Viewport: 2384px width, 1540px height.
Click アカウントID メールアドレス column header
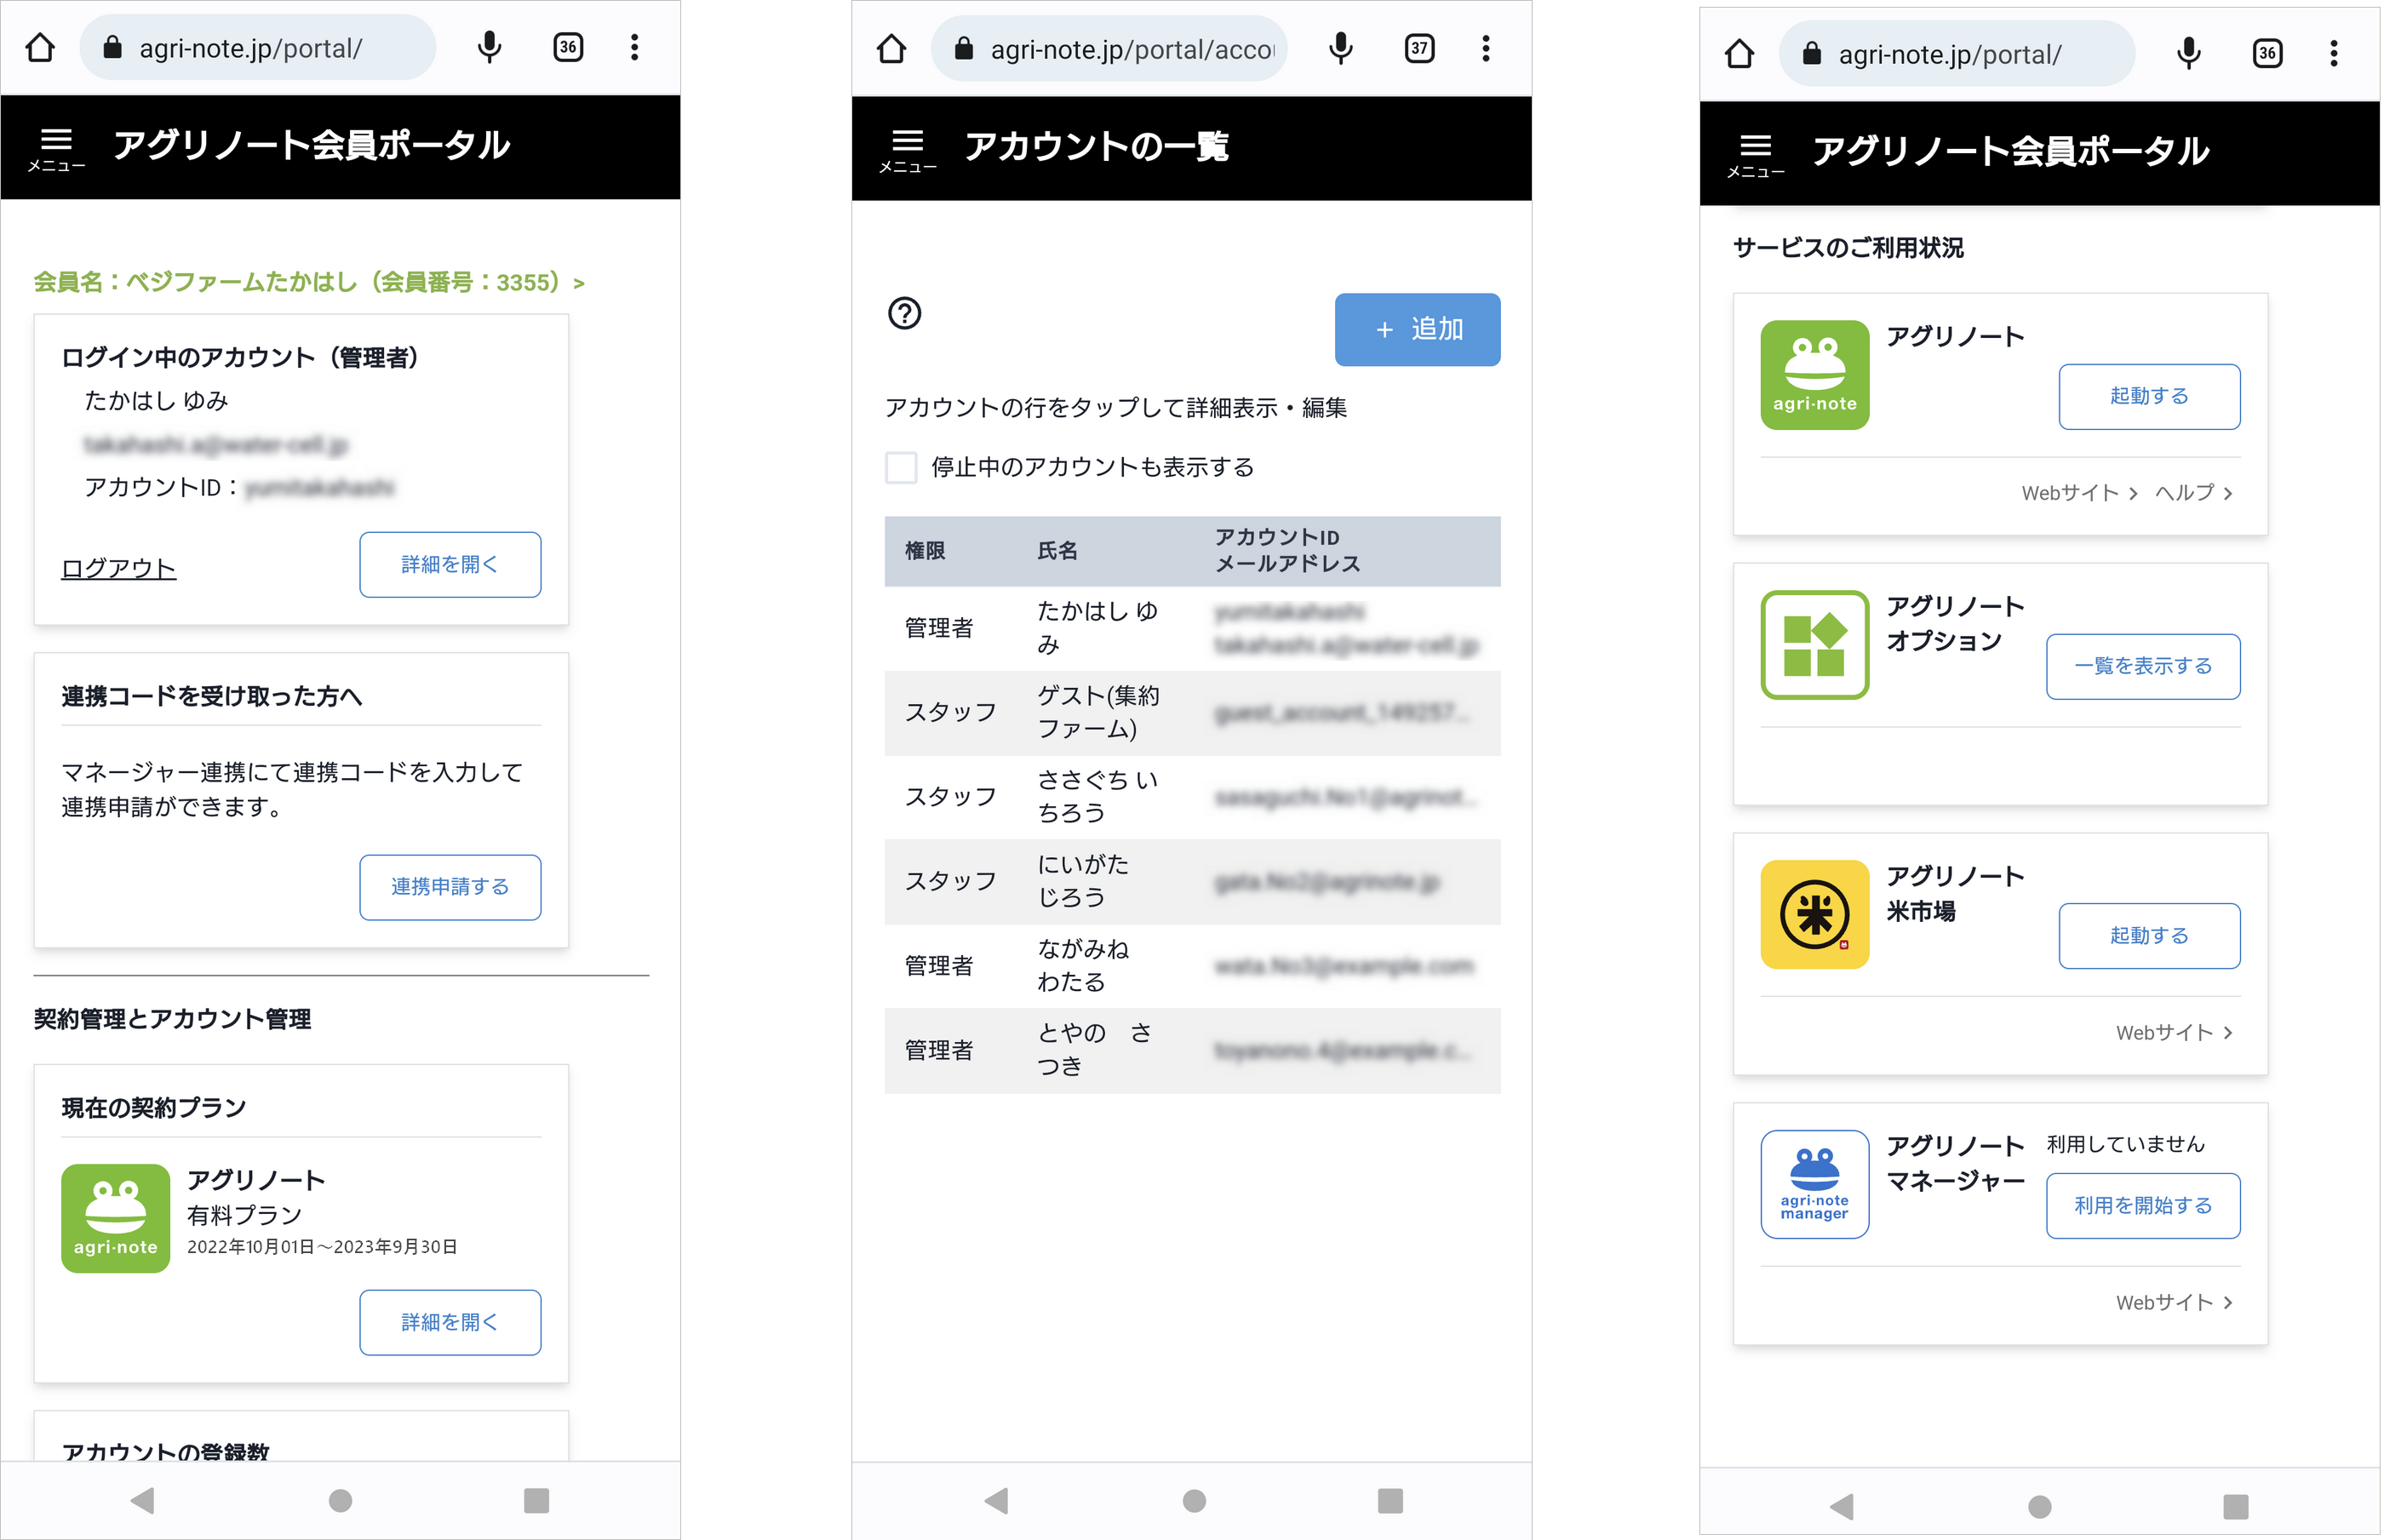pos(1288,550)
